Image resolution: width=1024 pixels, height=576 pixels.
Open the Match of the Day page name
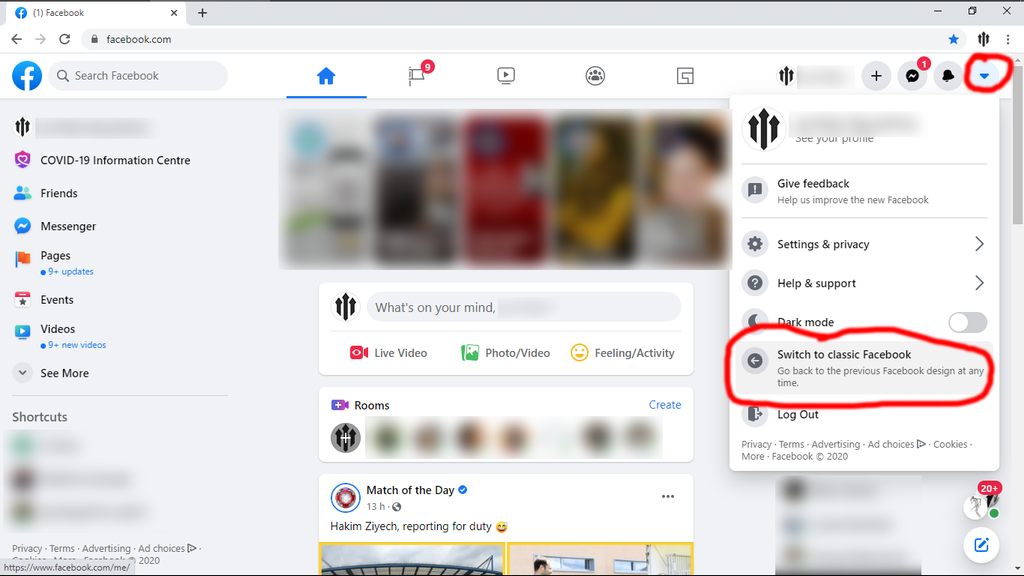tap(410, 490)
